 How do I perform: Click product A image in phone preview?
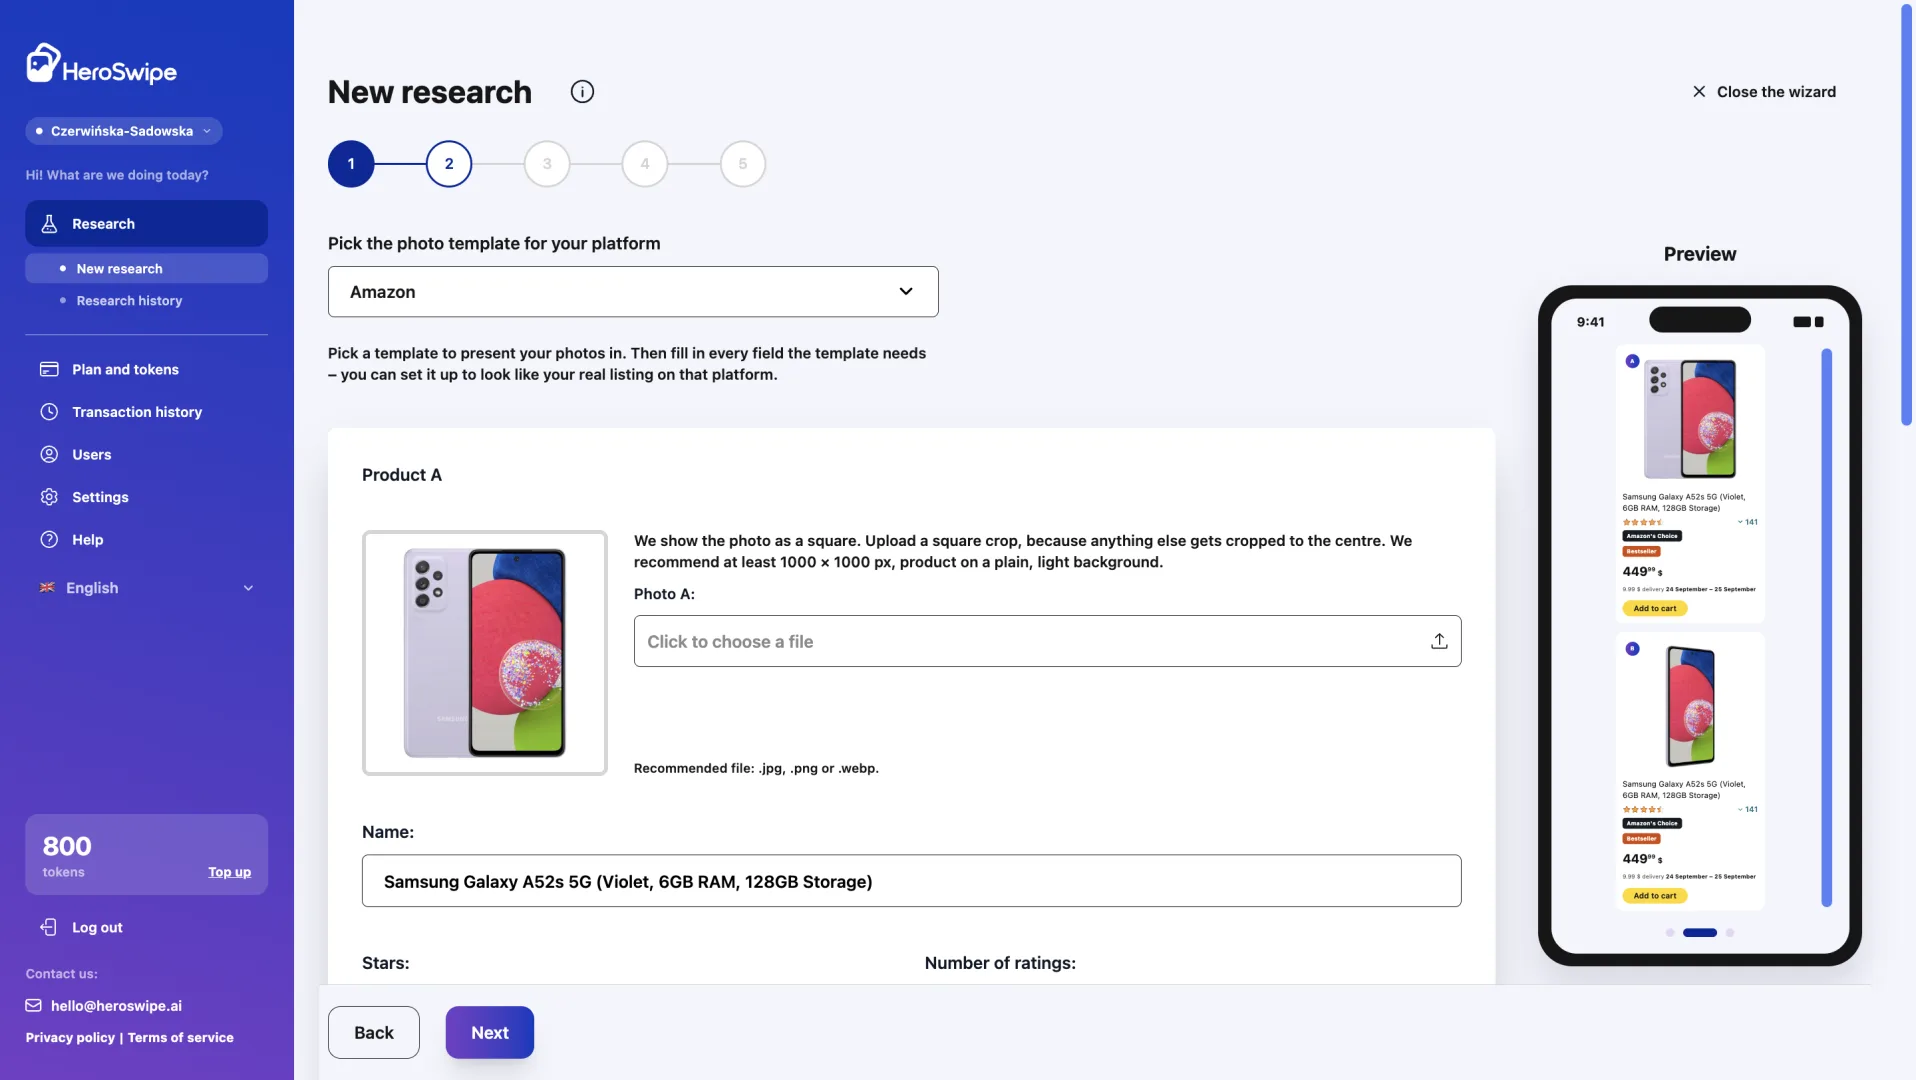(x=1690, y=419)
